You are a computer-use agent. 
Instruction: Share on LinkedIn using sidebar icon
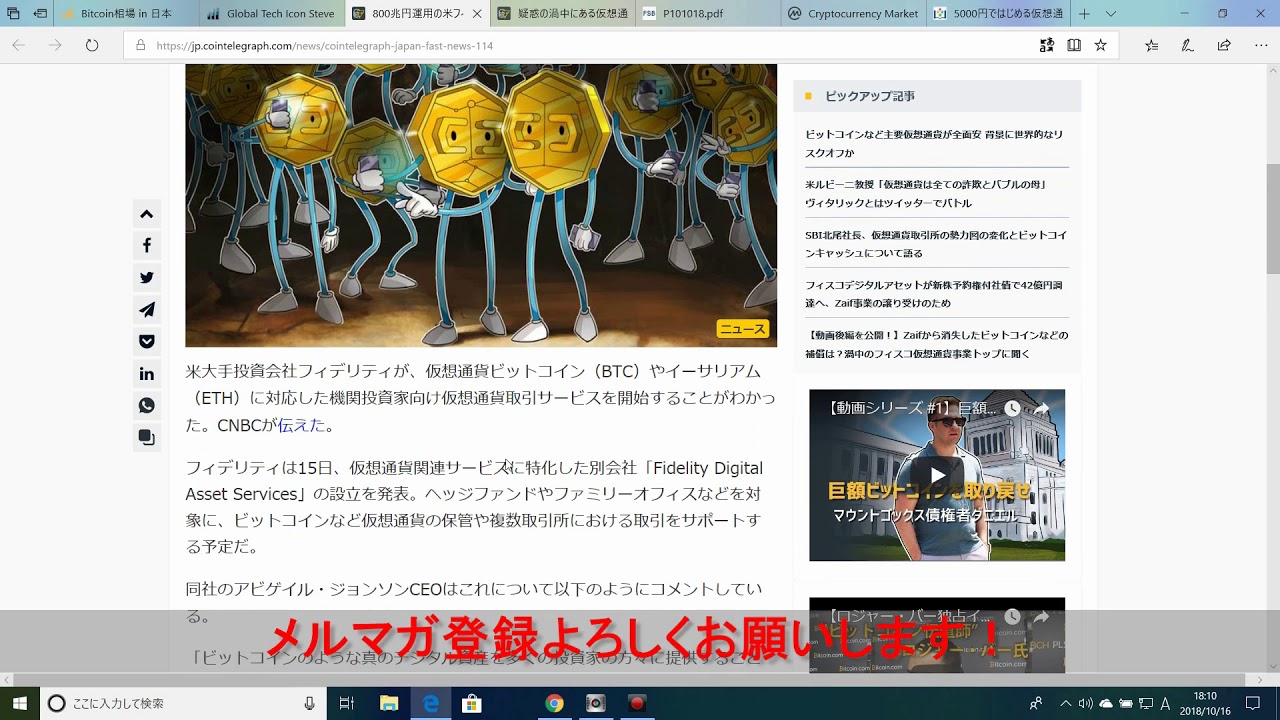147,374
